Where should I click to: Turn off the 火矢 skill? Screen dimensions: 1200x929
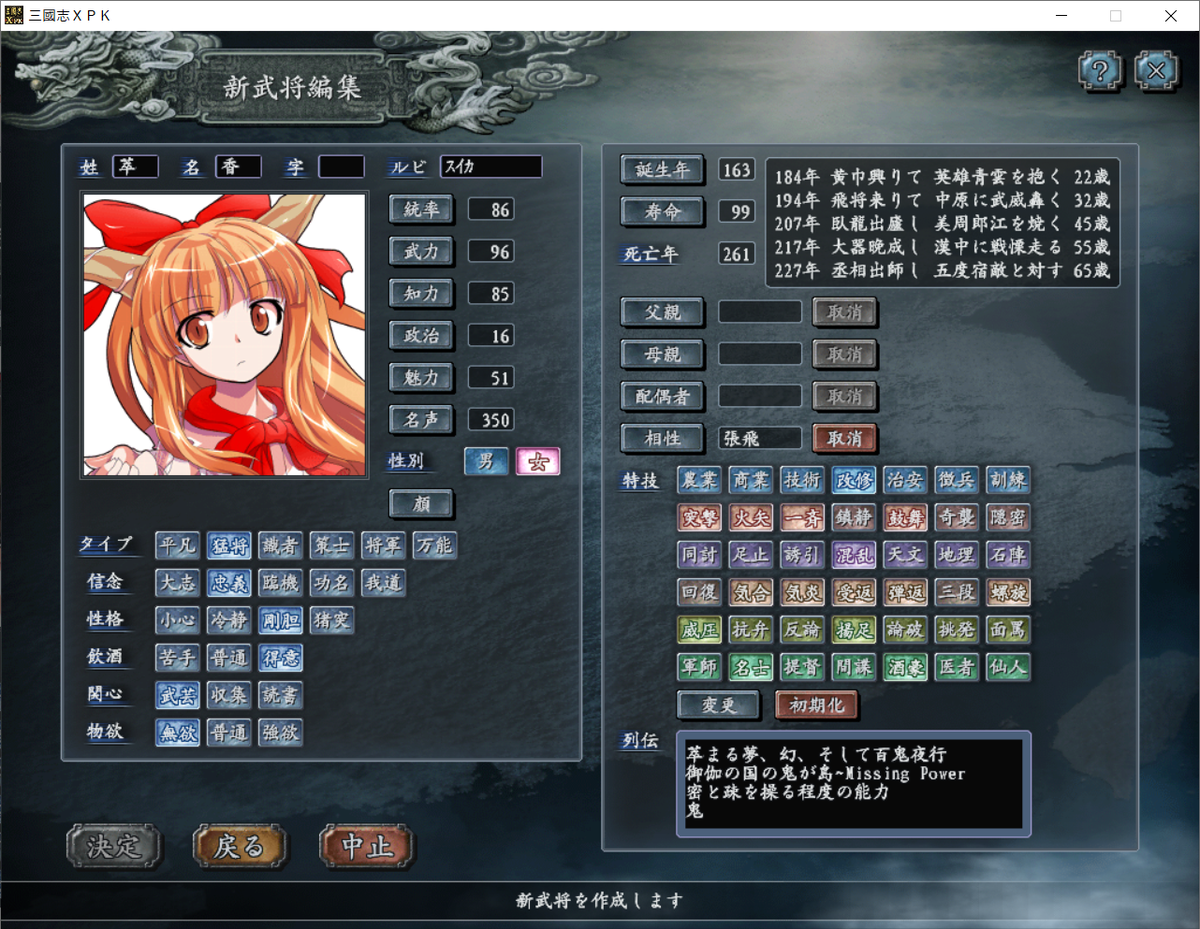pos(750,518)
